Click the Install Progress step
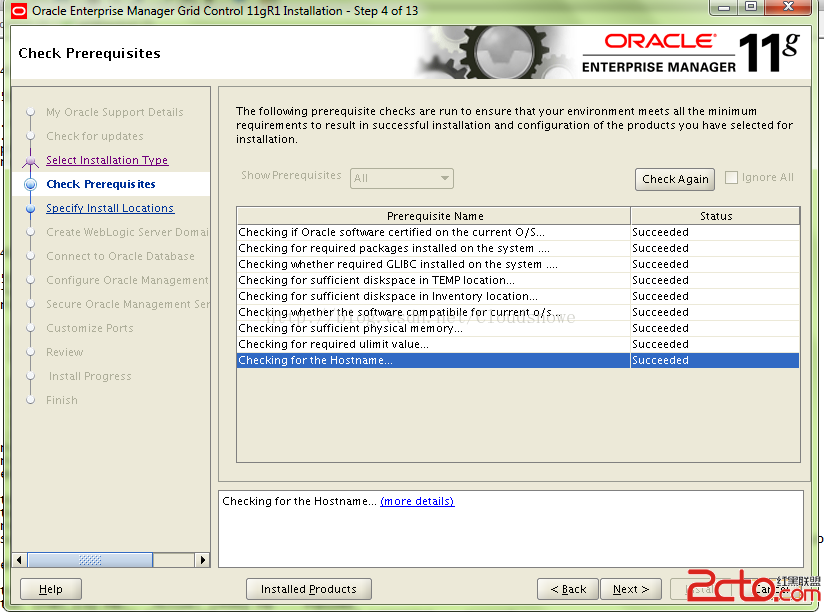Viewport: 824px width, 612px height. pos(90,376)
